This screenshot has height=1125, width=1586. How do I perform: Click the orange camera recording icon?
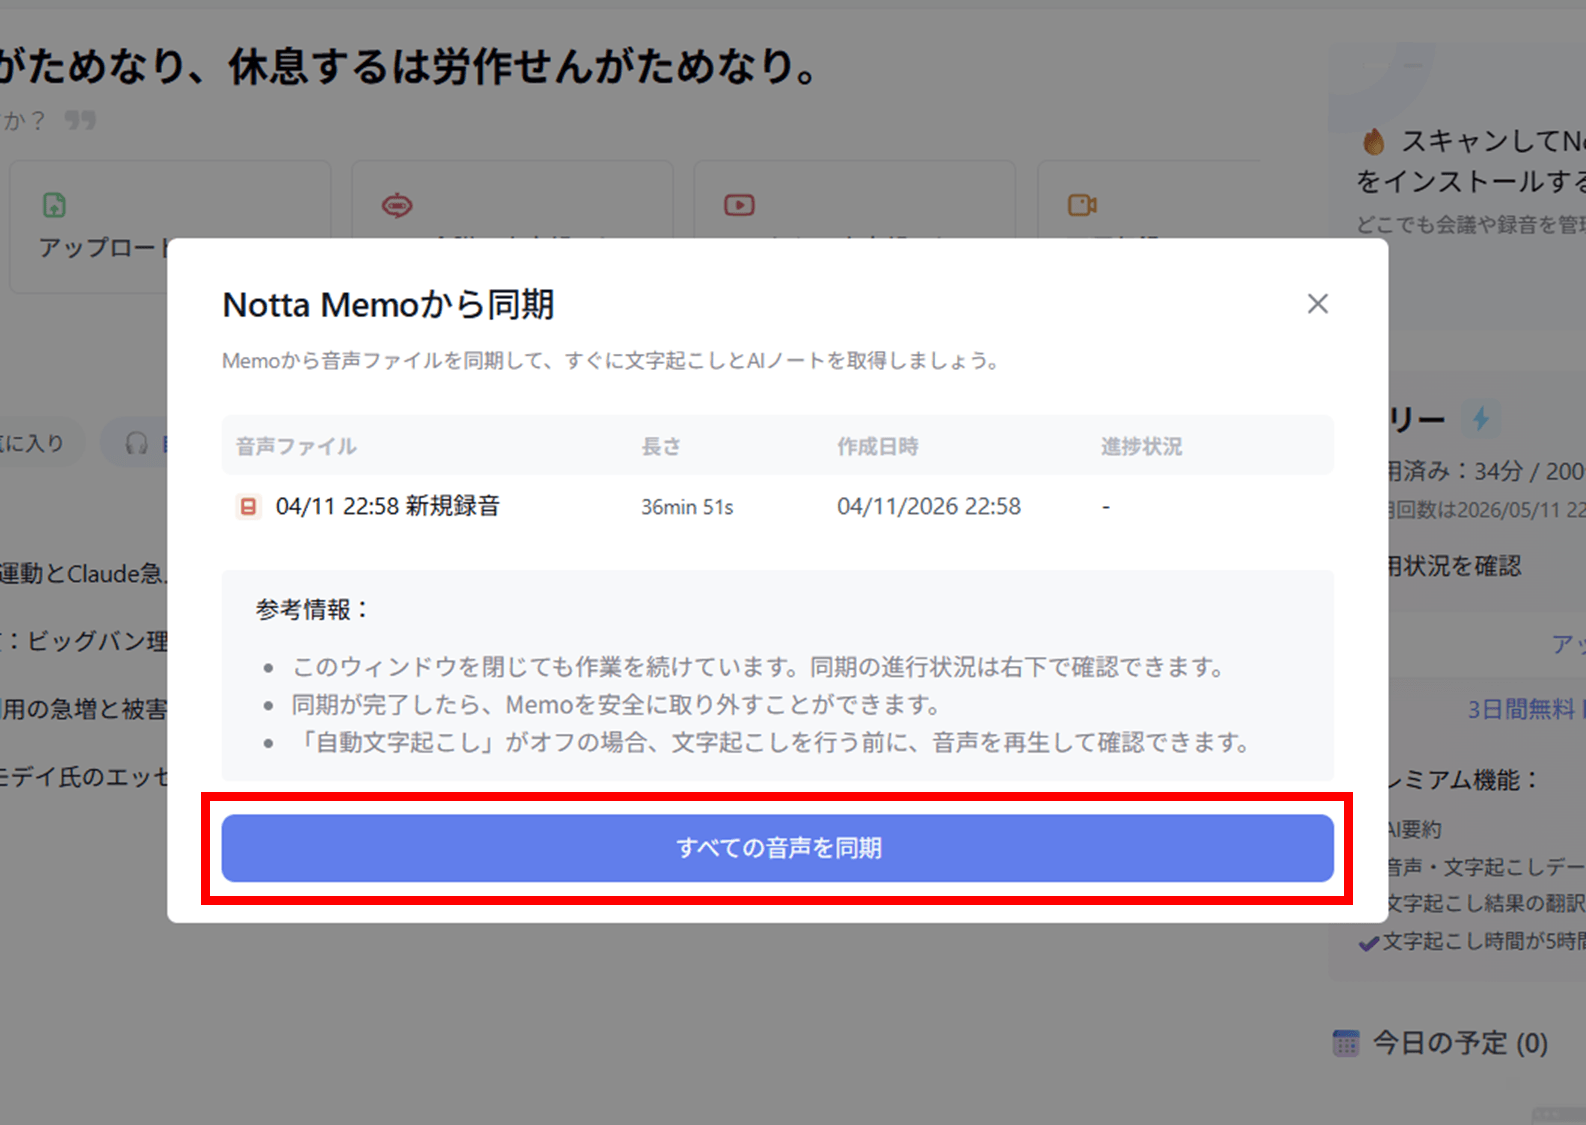[x=1081, y=205]
